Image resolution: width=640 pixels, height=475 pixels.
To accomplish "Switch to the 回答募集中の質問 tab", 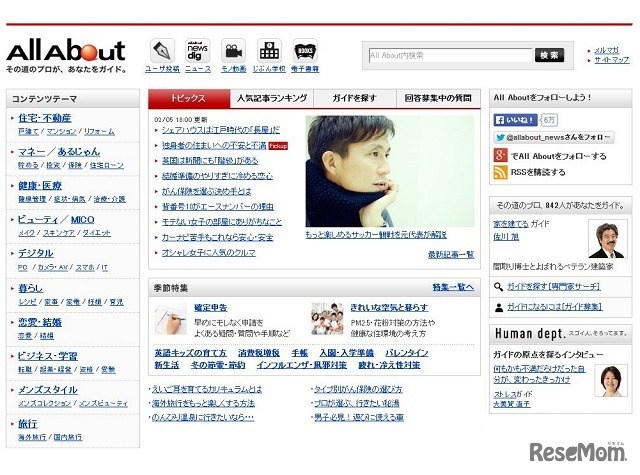I will 438,98.
